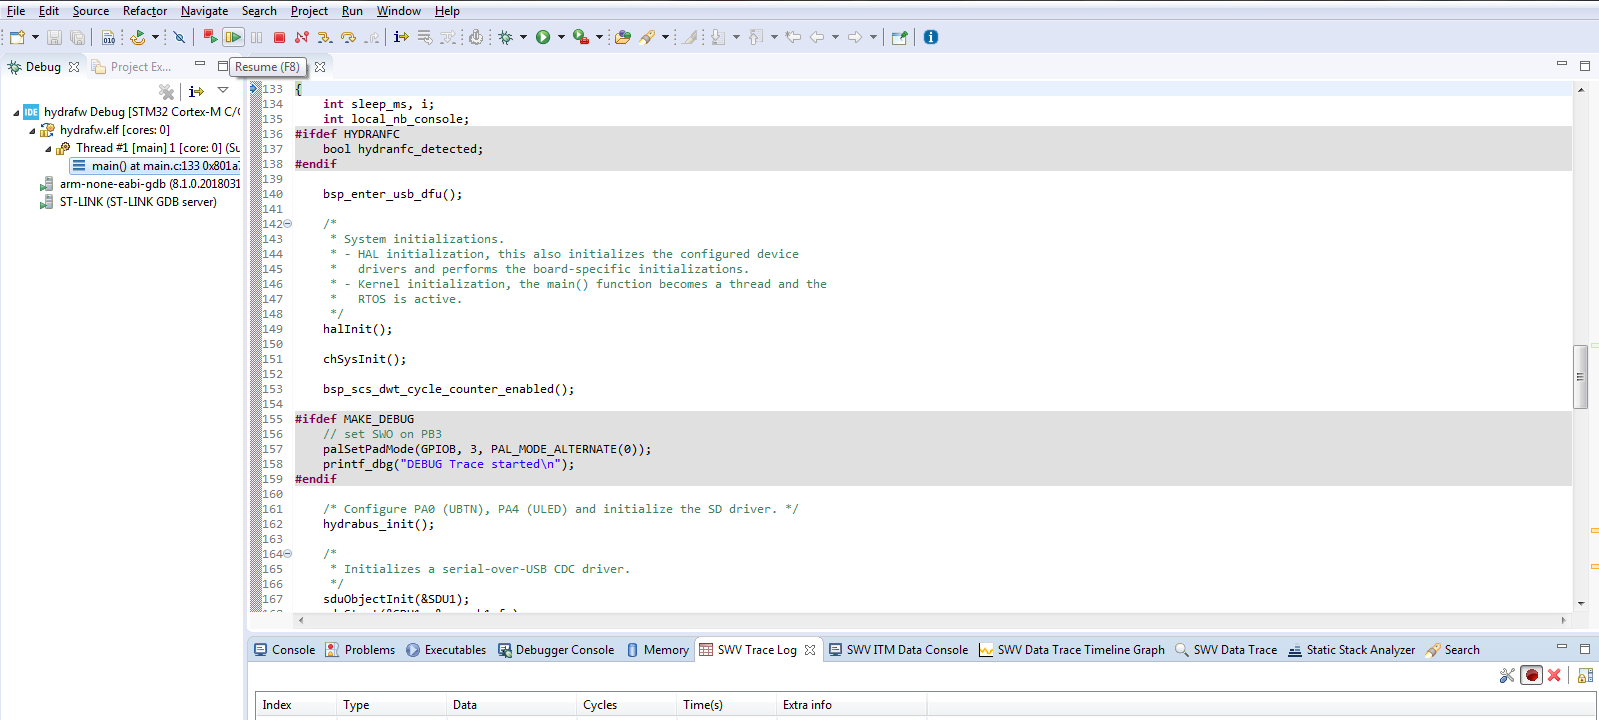Click the Terminate and Relaunch icon

[x=210, y=37]
